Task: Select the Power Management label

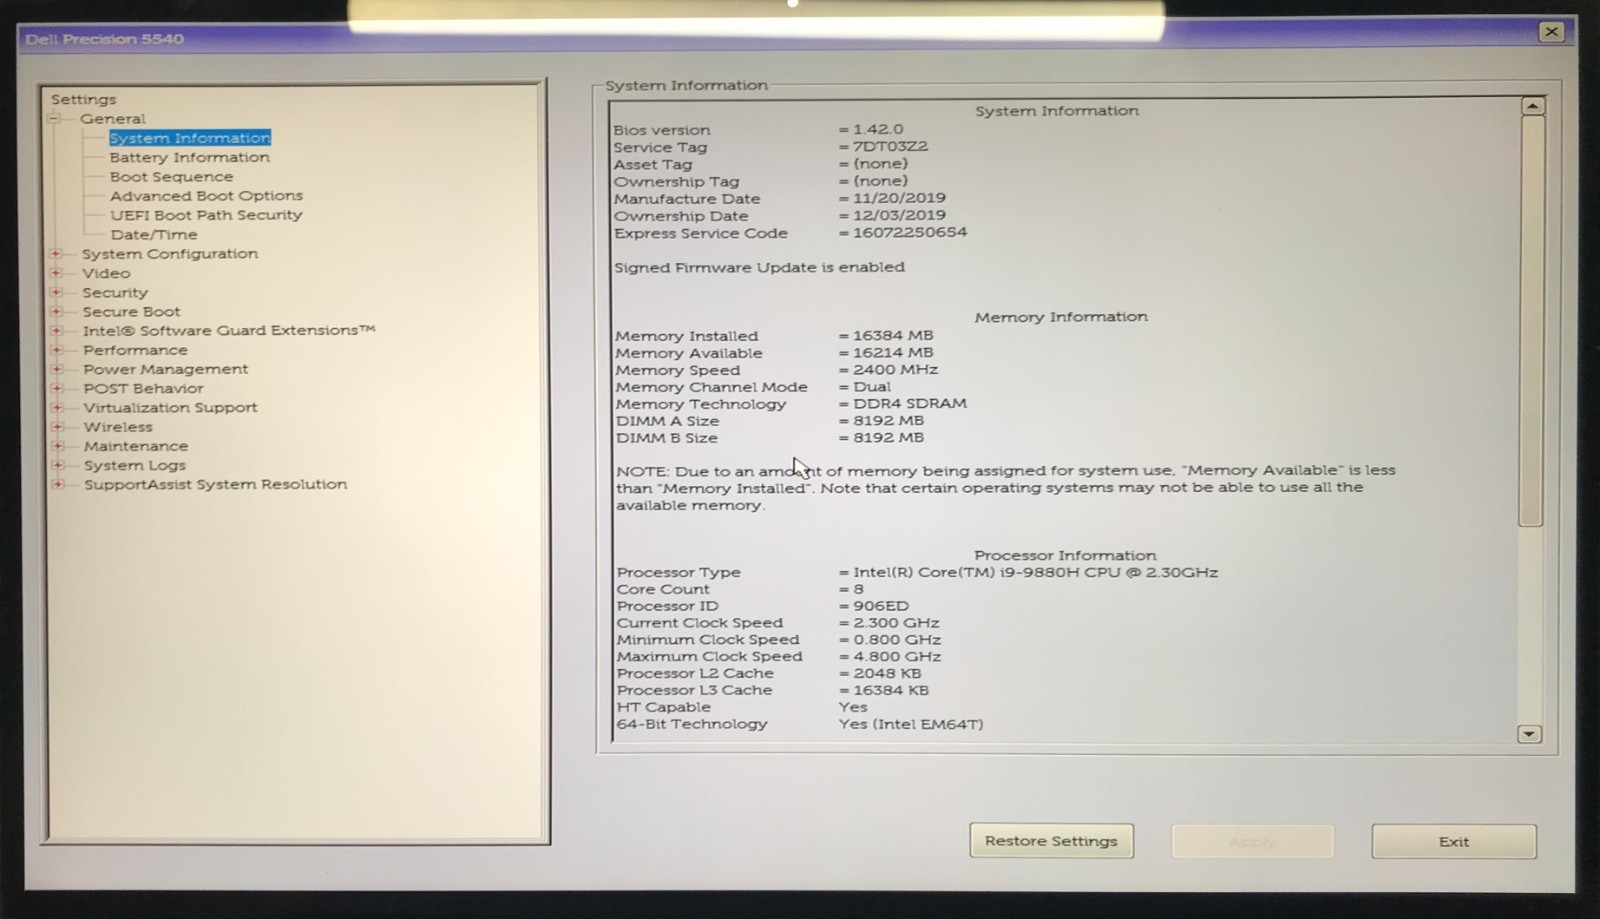Action: tap(166, 369)
